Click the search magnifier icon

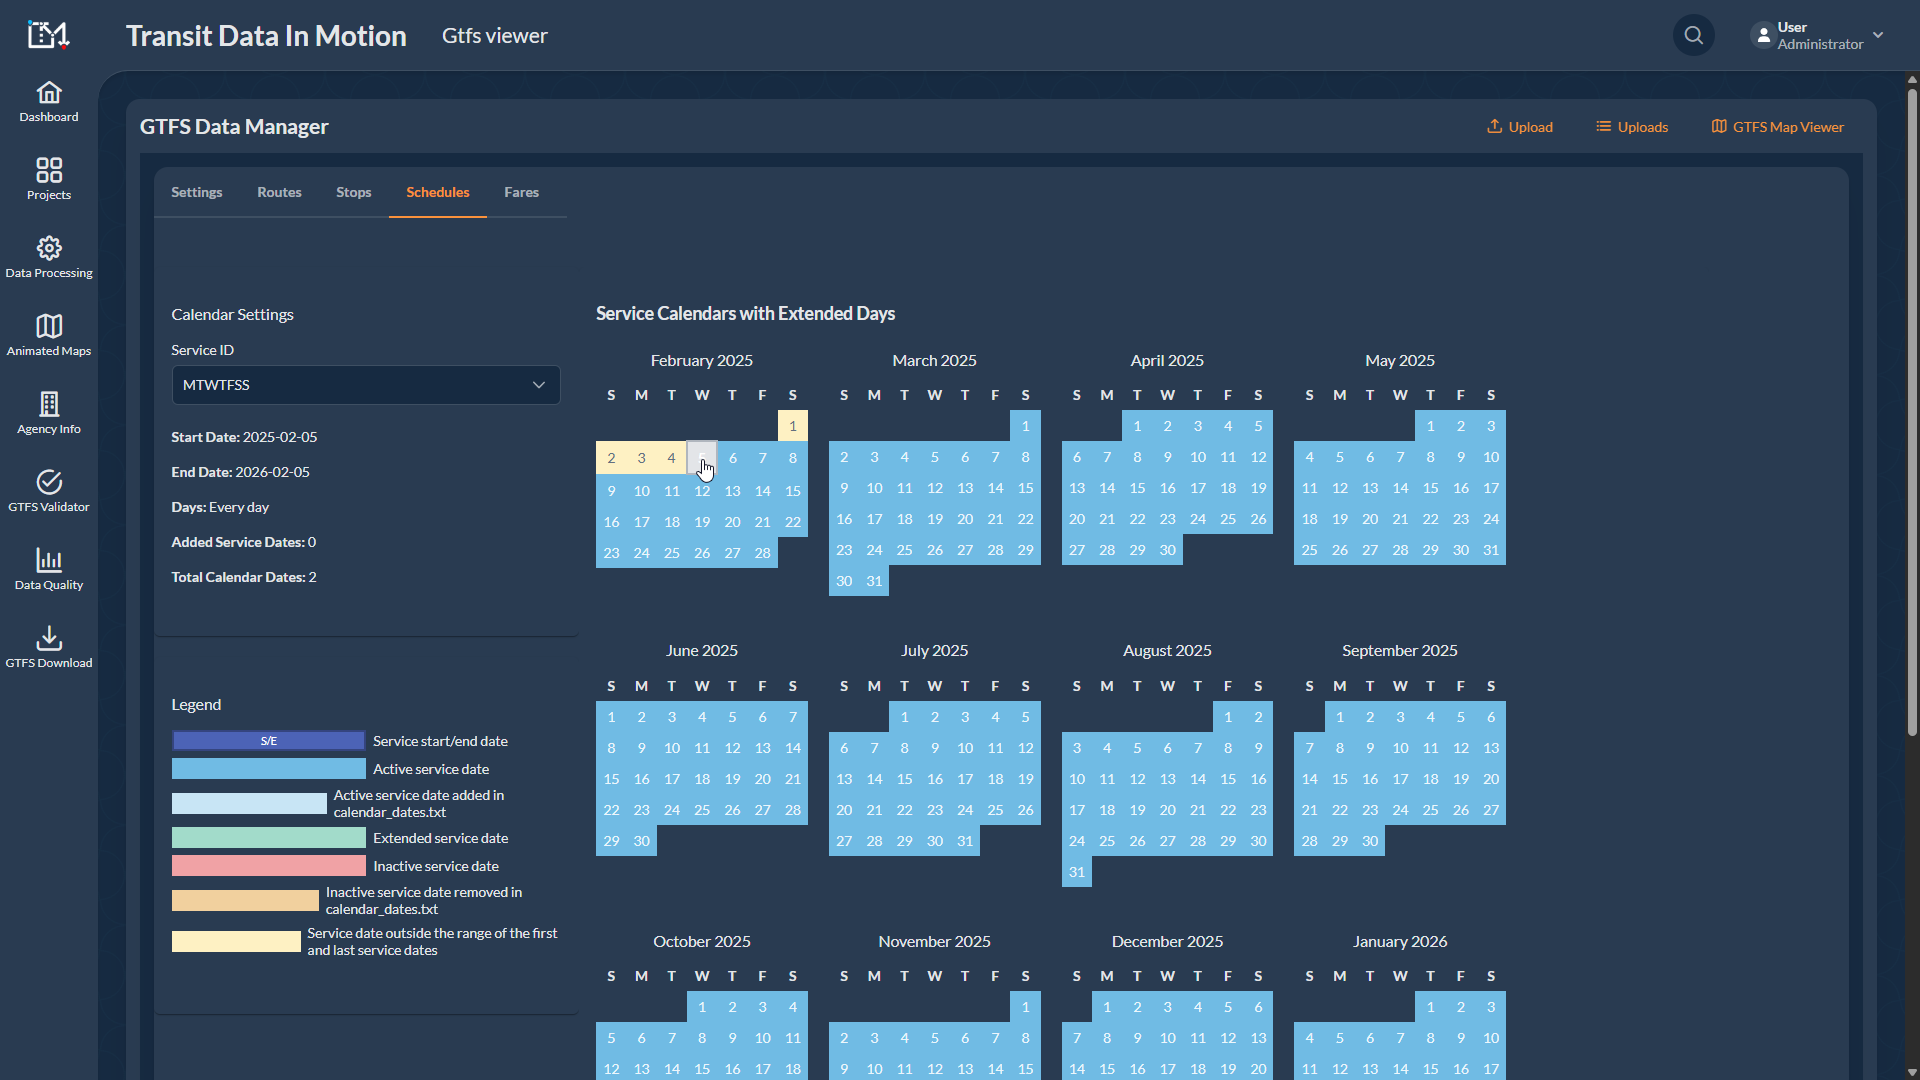click(1693, 36)
